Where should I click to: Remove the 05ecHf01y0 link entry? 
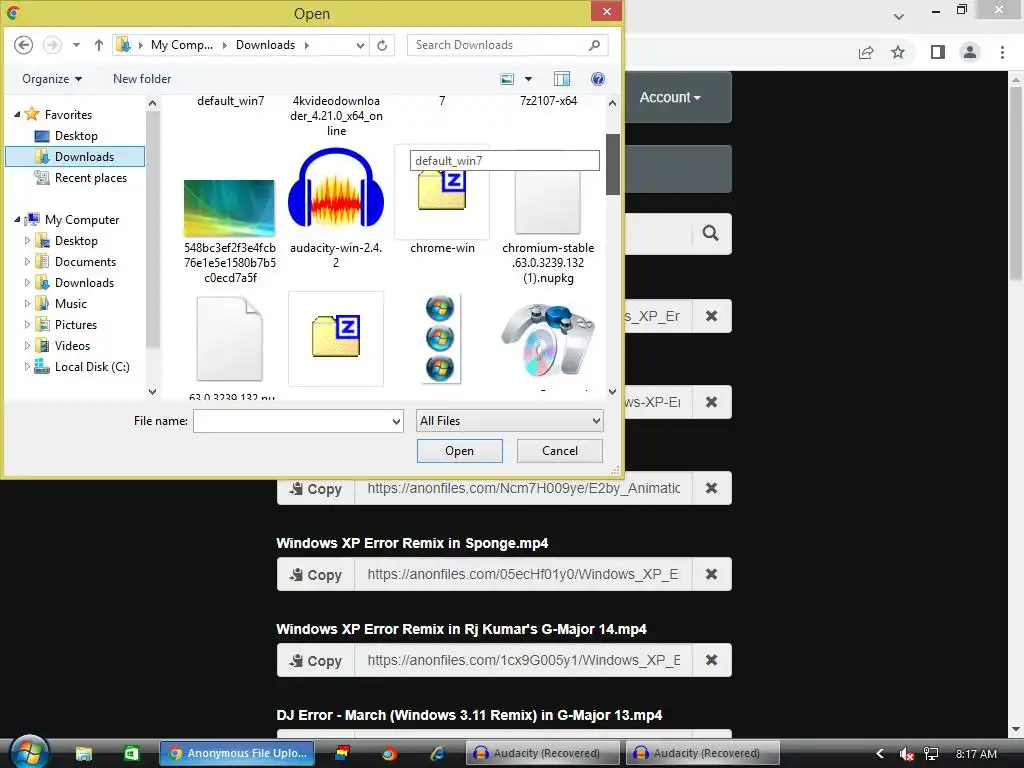tap(711, 574)
